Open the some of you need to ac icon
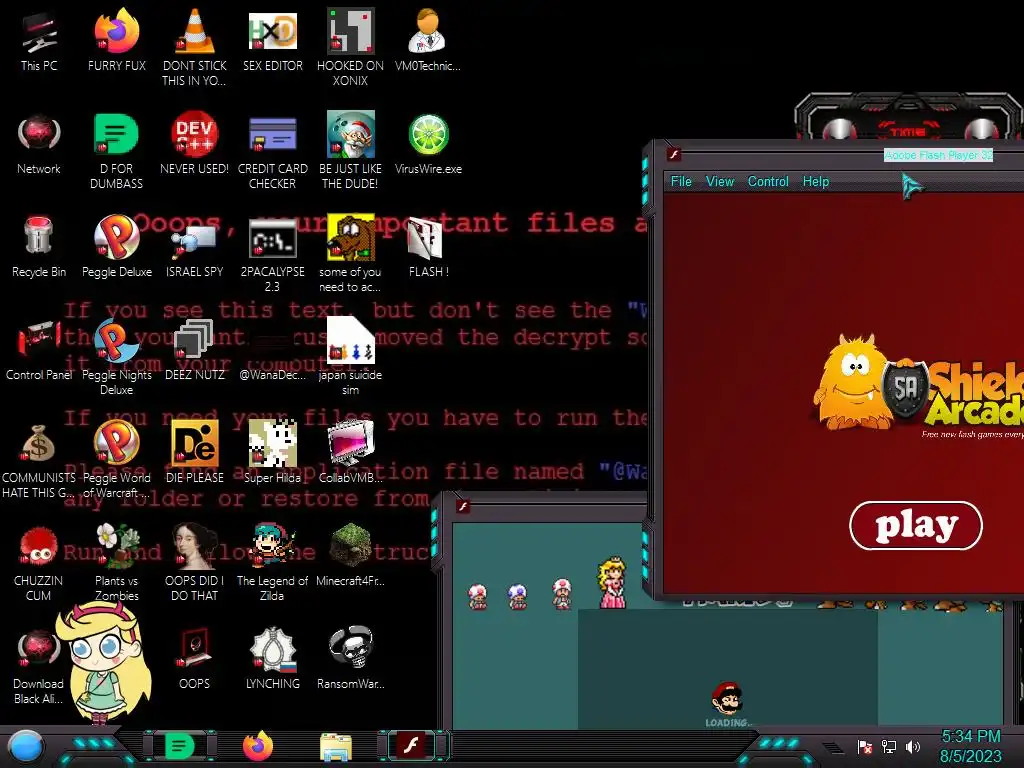 [x=350, y=238]
